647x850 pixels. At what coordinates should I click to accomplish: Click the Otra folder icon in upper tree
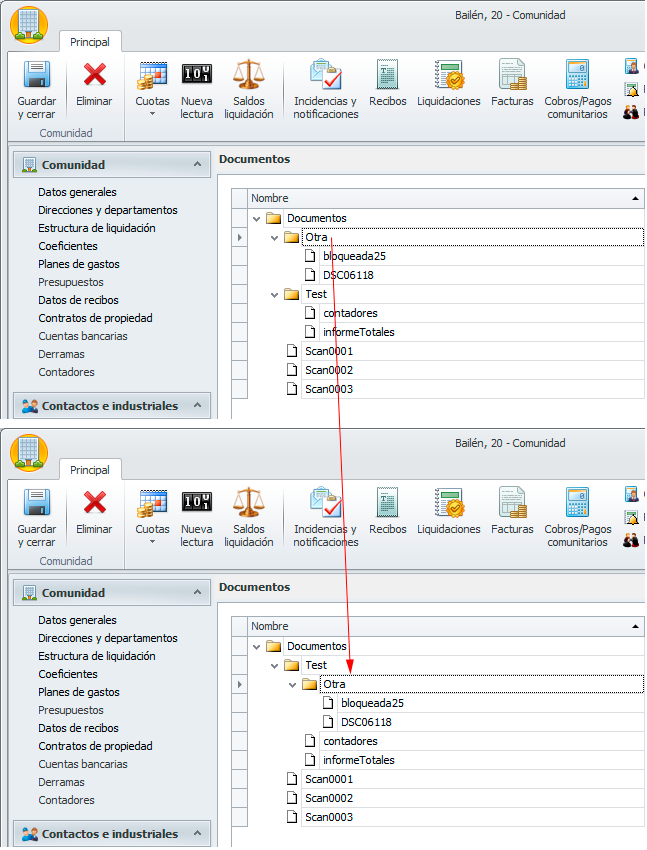pos(292,237)
